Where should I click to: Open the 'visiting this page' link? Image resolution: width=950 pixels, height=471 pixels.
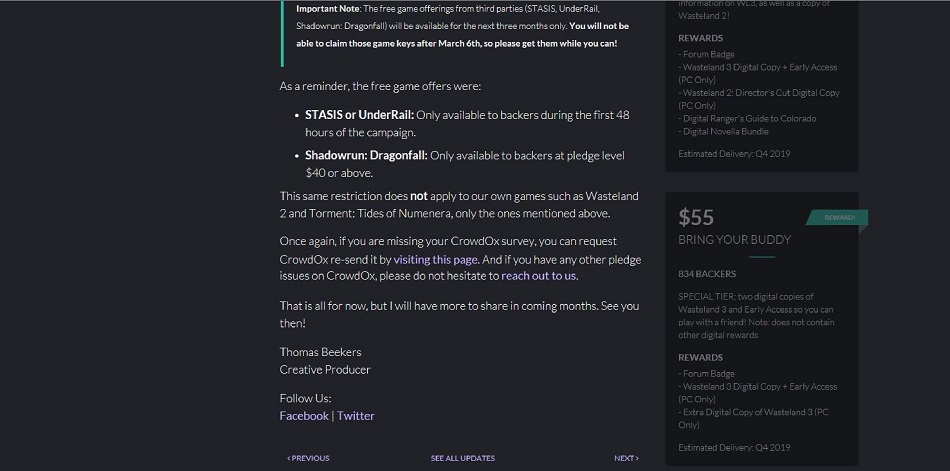click(x=435, y=259)
